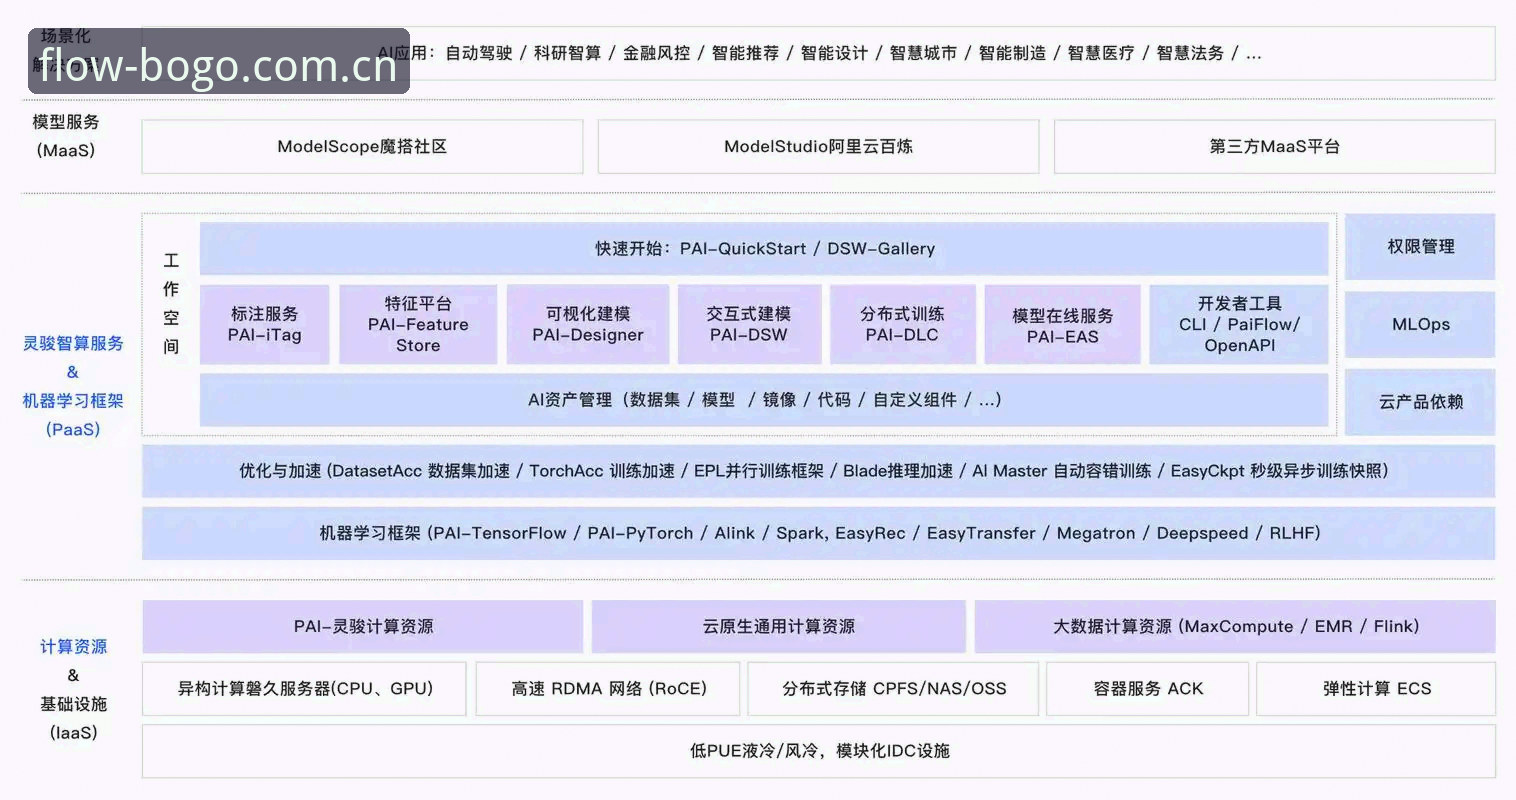Select 快速开始 PAI-QuickStart / DSW-Gallery bar
The width and height of the screenshot is (1516, 800).
pos(764,248)
